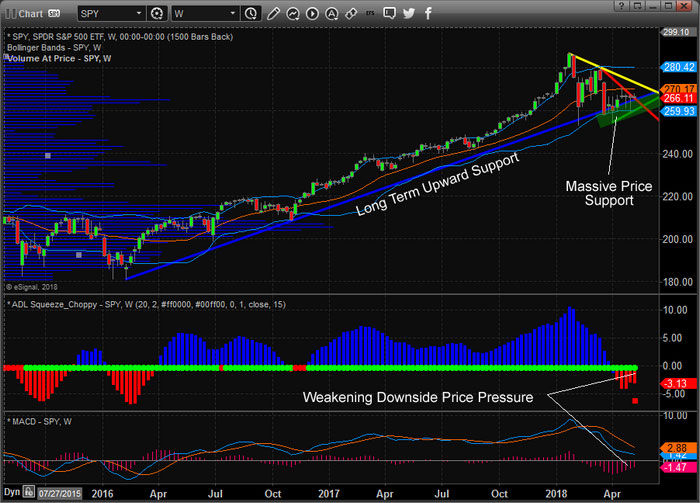Click the 2017 label on time axis

(329, 494)
